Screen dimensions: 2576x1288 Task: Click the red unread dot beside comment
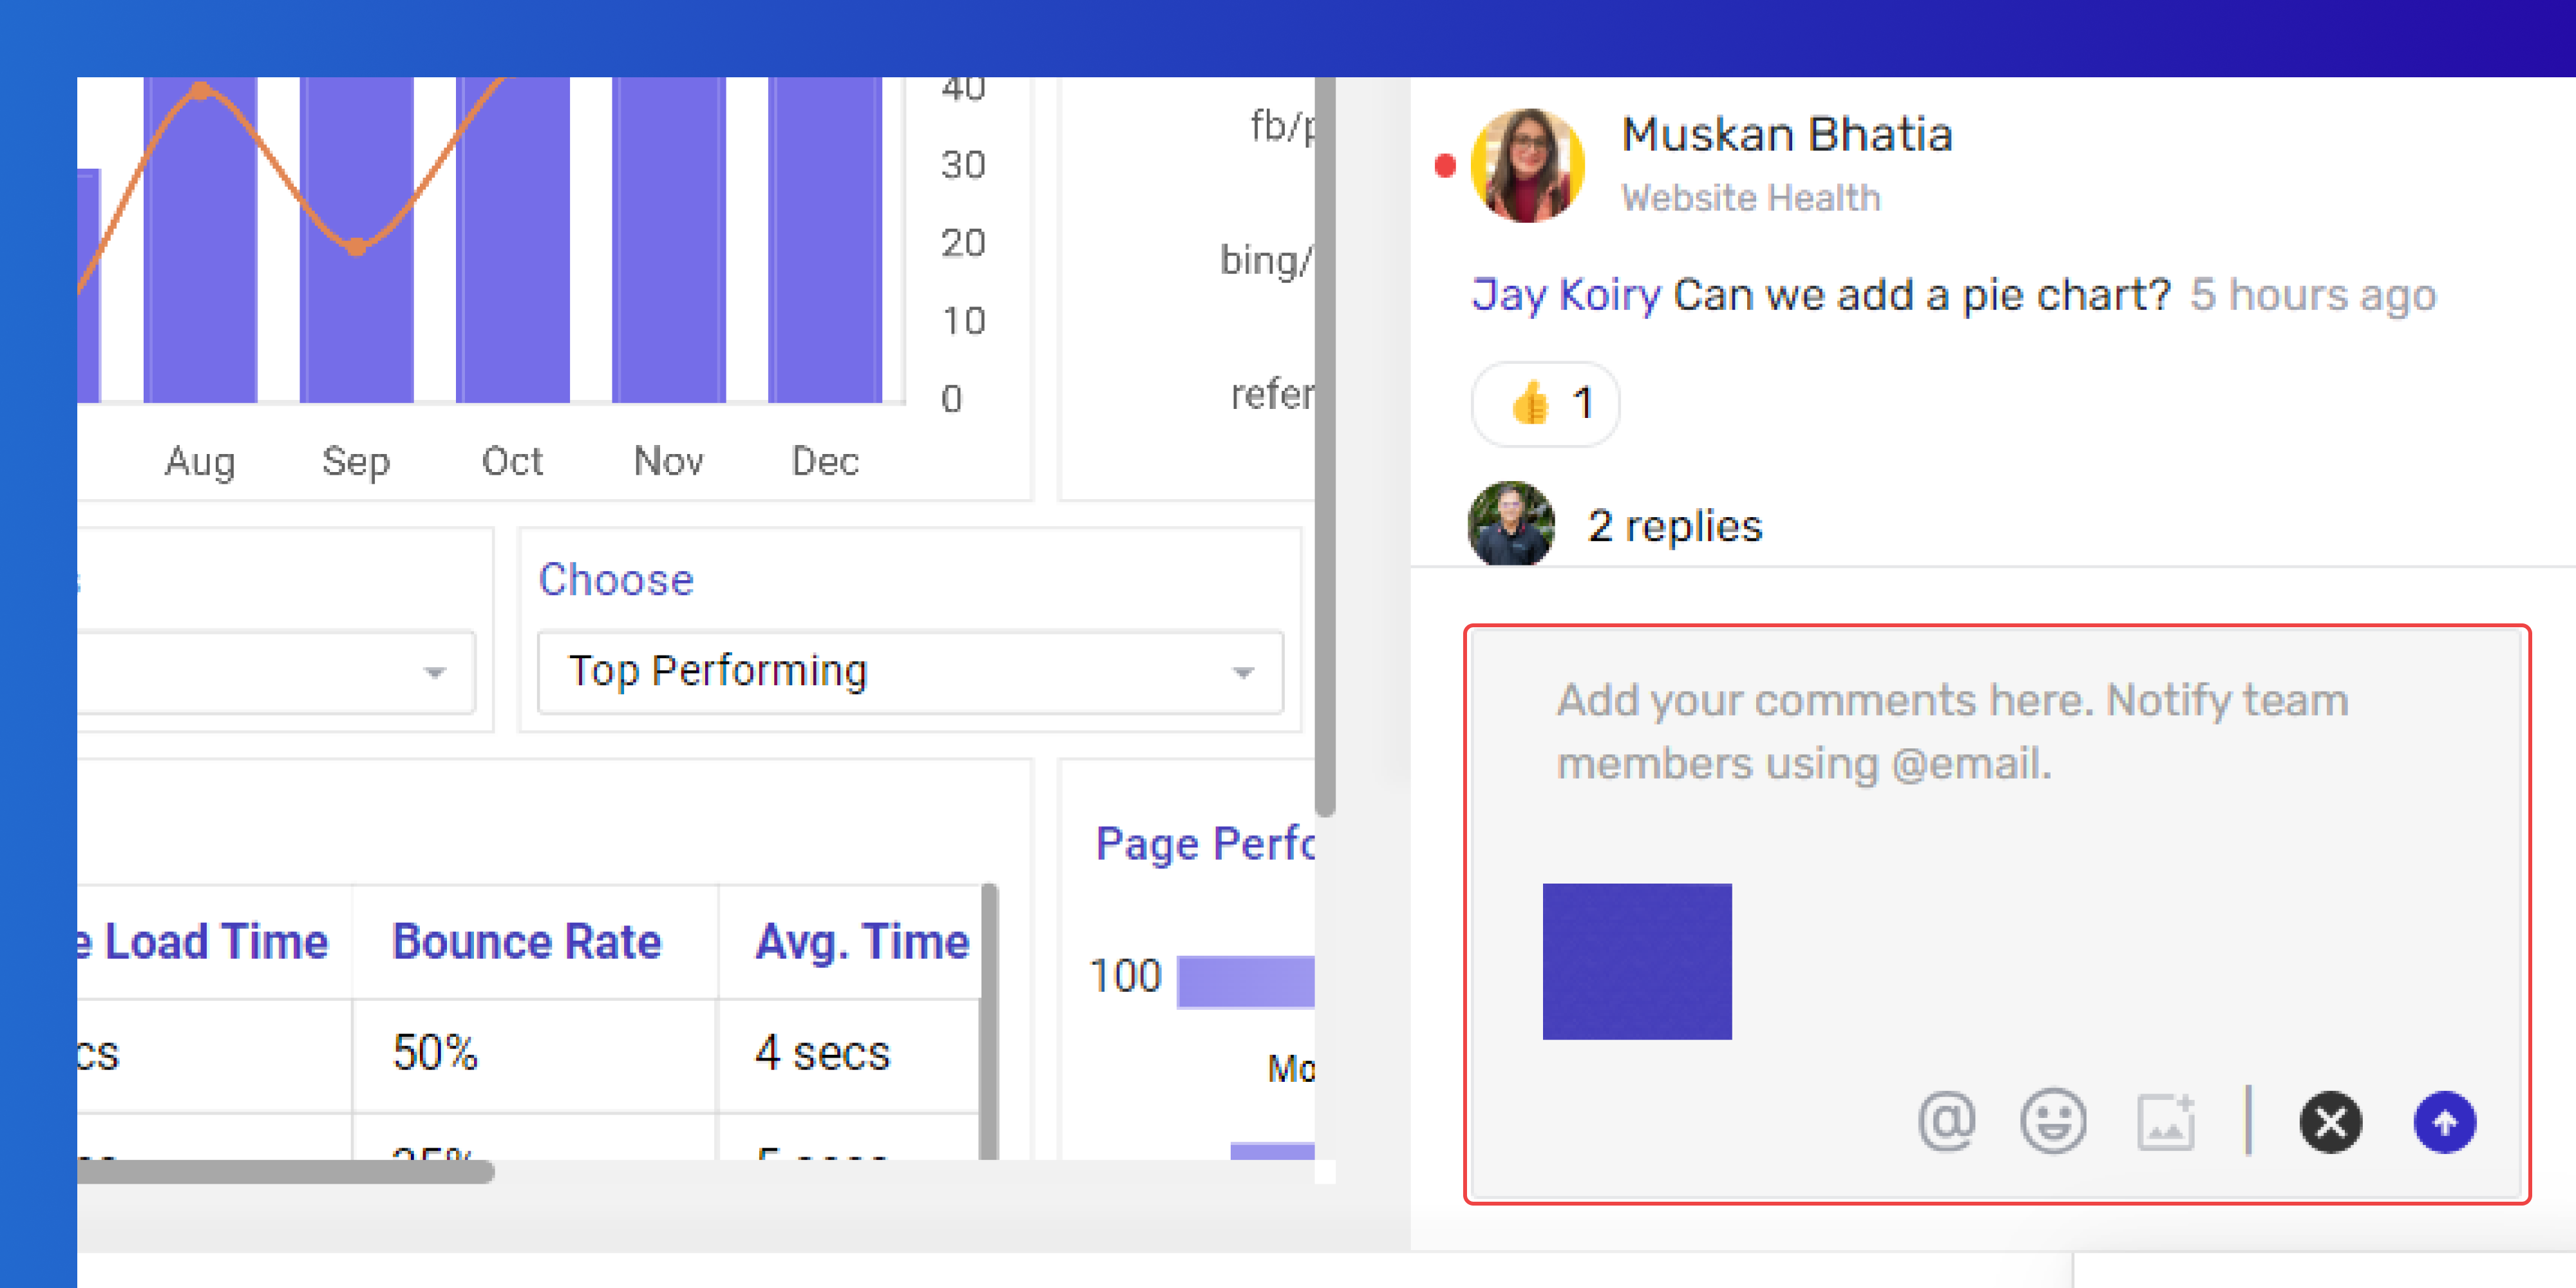pyautogui.click(x=1444, y=166)
